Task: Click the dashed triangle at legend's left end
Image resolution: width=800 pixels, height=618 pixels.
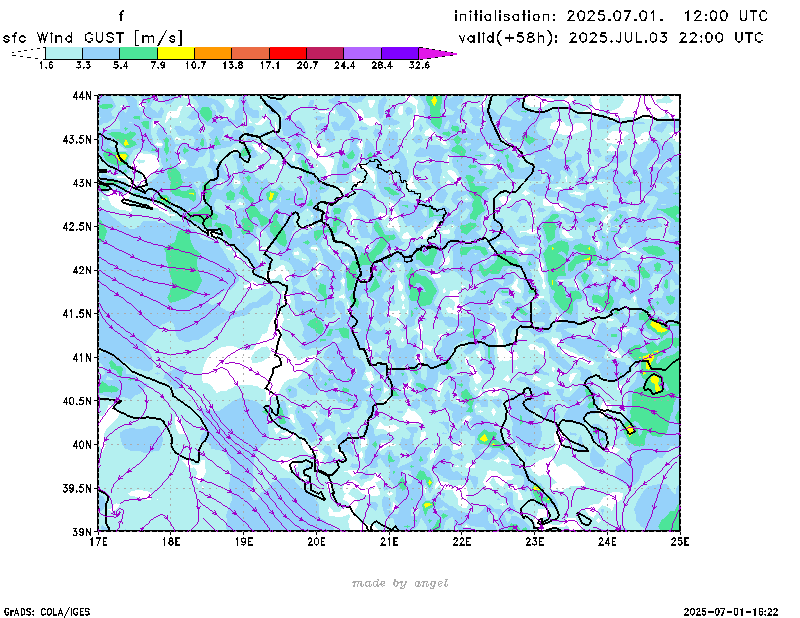Action: [x=27, y=53]
